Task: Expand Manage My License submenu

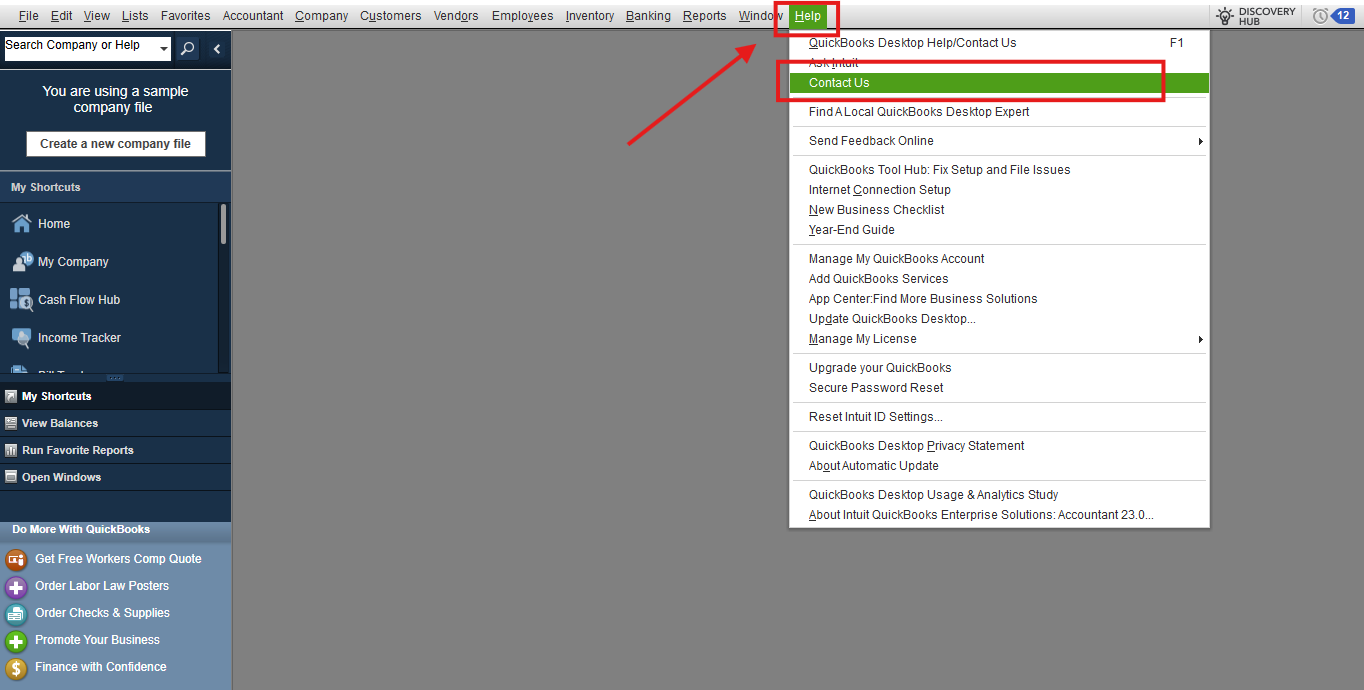Action: coord(1200,339)
